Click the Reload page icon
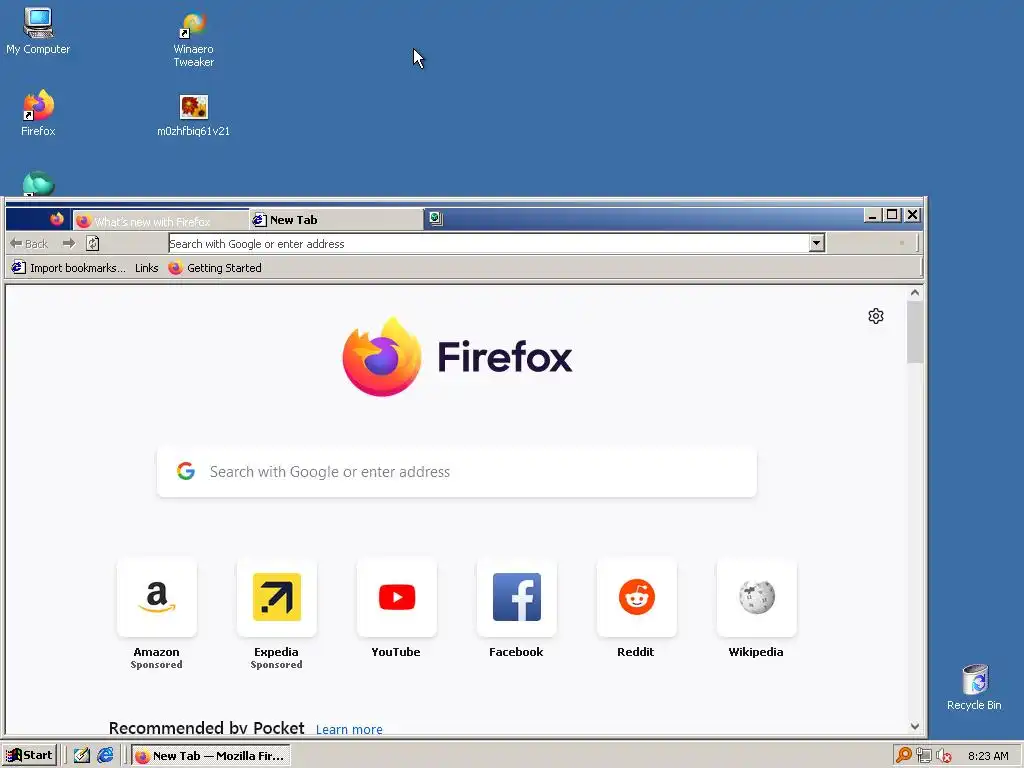This screenshot has width=1024, height=768. point(93,244)
